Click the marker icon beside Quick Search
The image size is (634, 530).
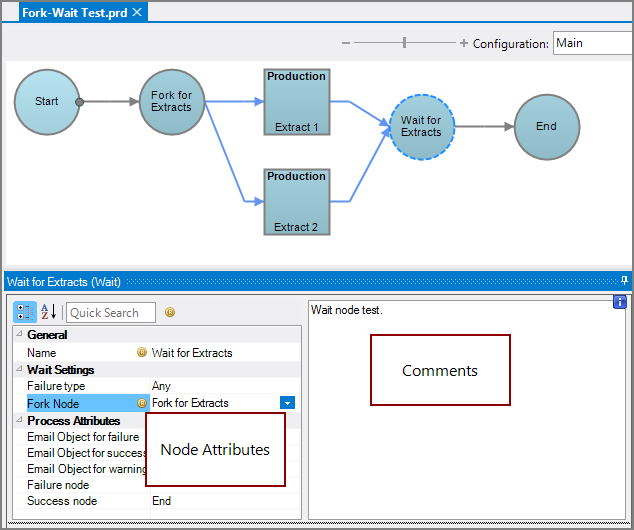pyautogui.click(x=170, y=313)
